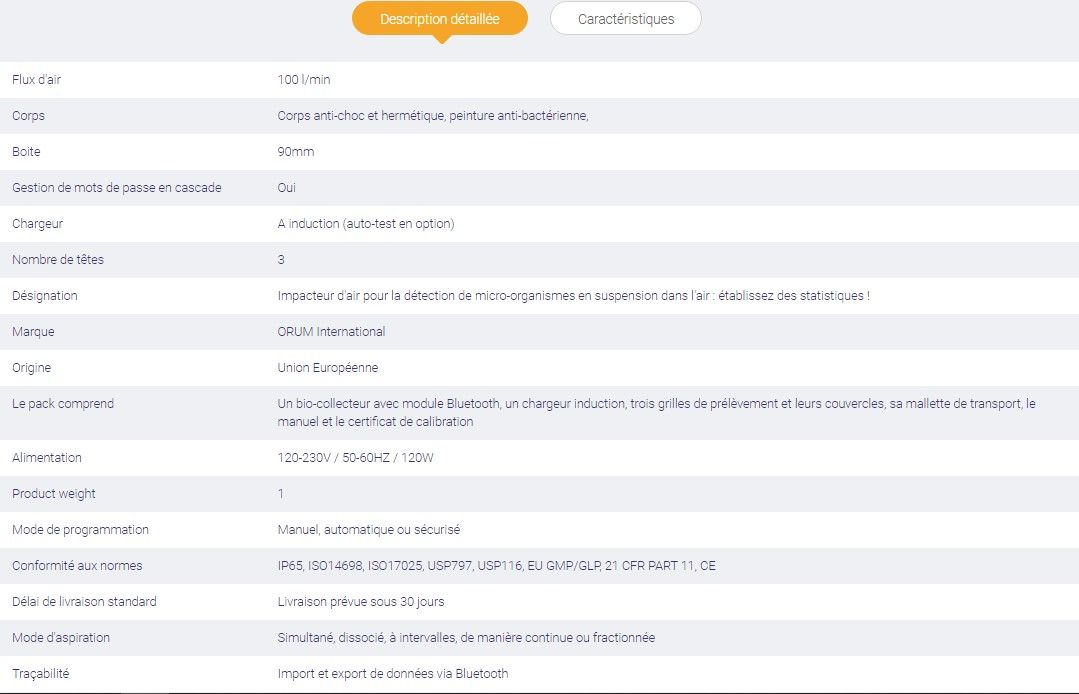Click the Désignation impacteur d'air description
The width and height of the screenshot is (1079, 694).
573,296
